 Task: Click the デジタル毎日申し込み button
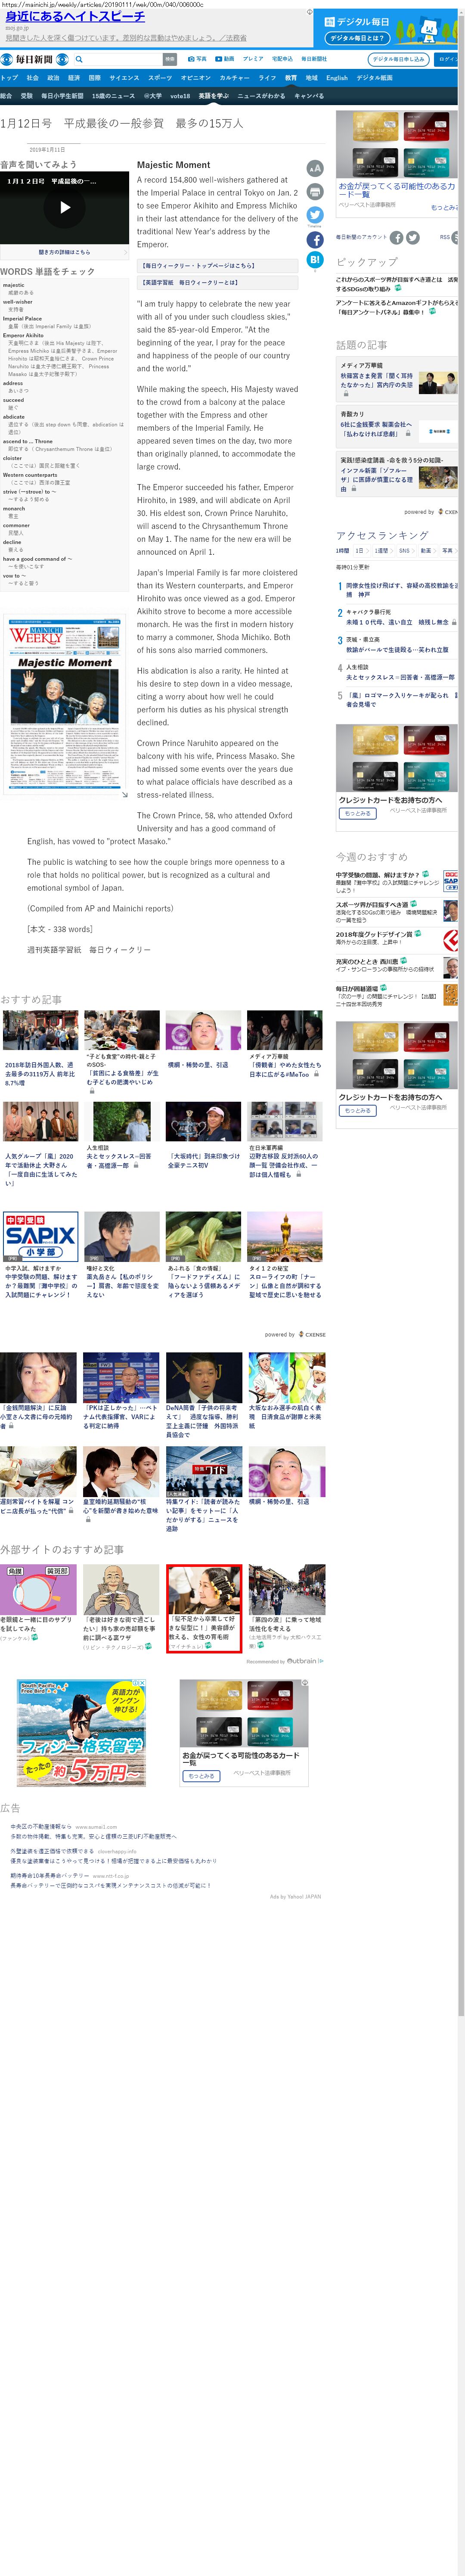(x=398, y=60)
